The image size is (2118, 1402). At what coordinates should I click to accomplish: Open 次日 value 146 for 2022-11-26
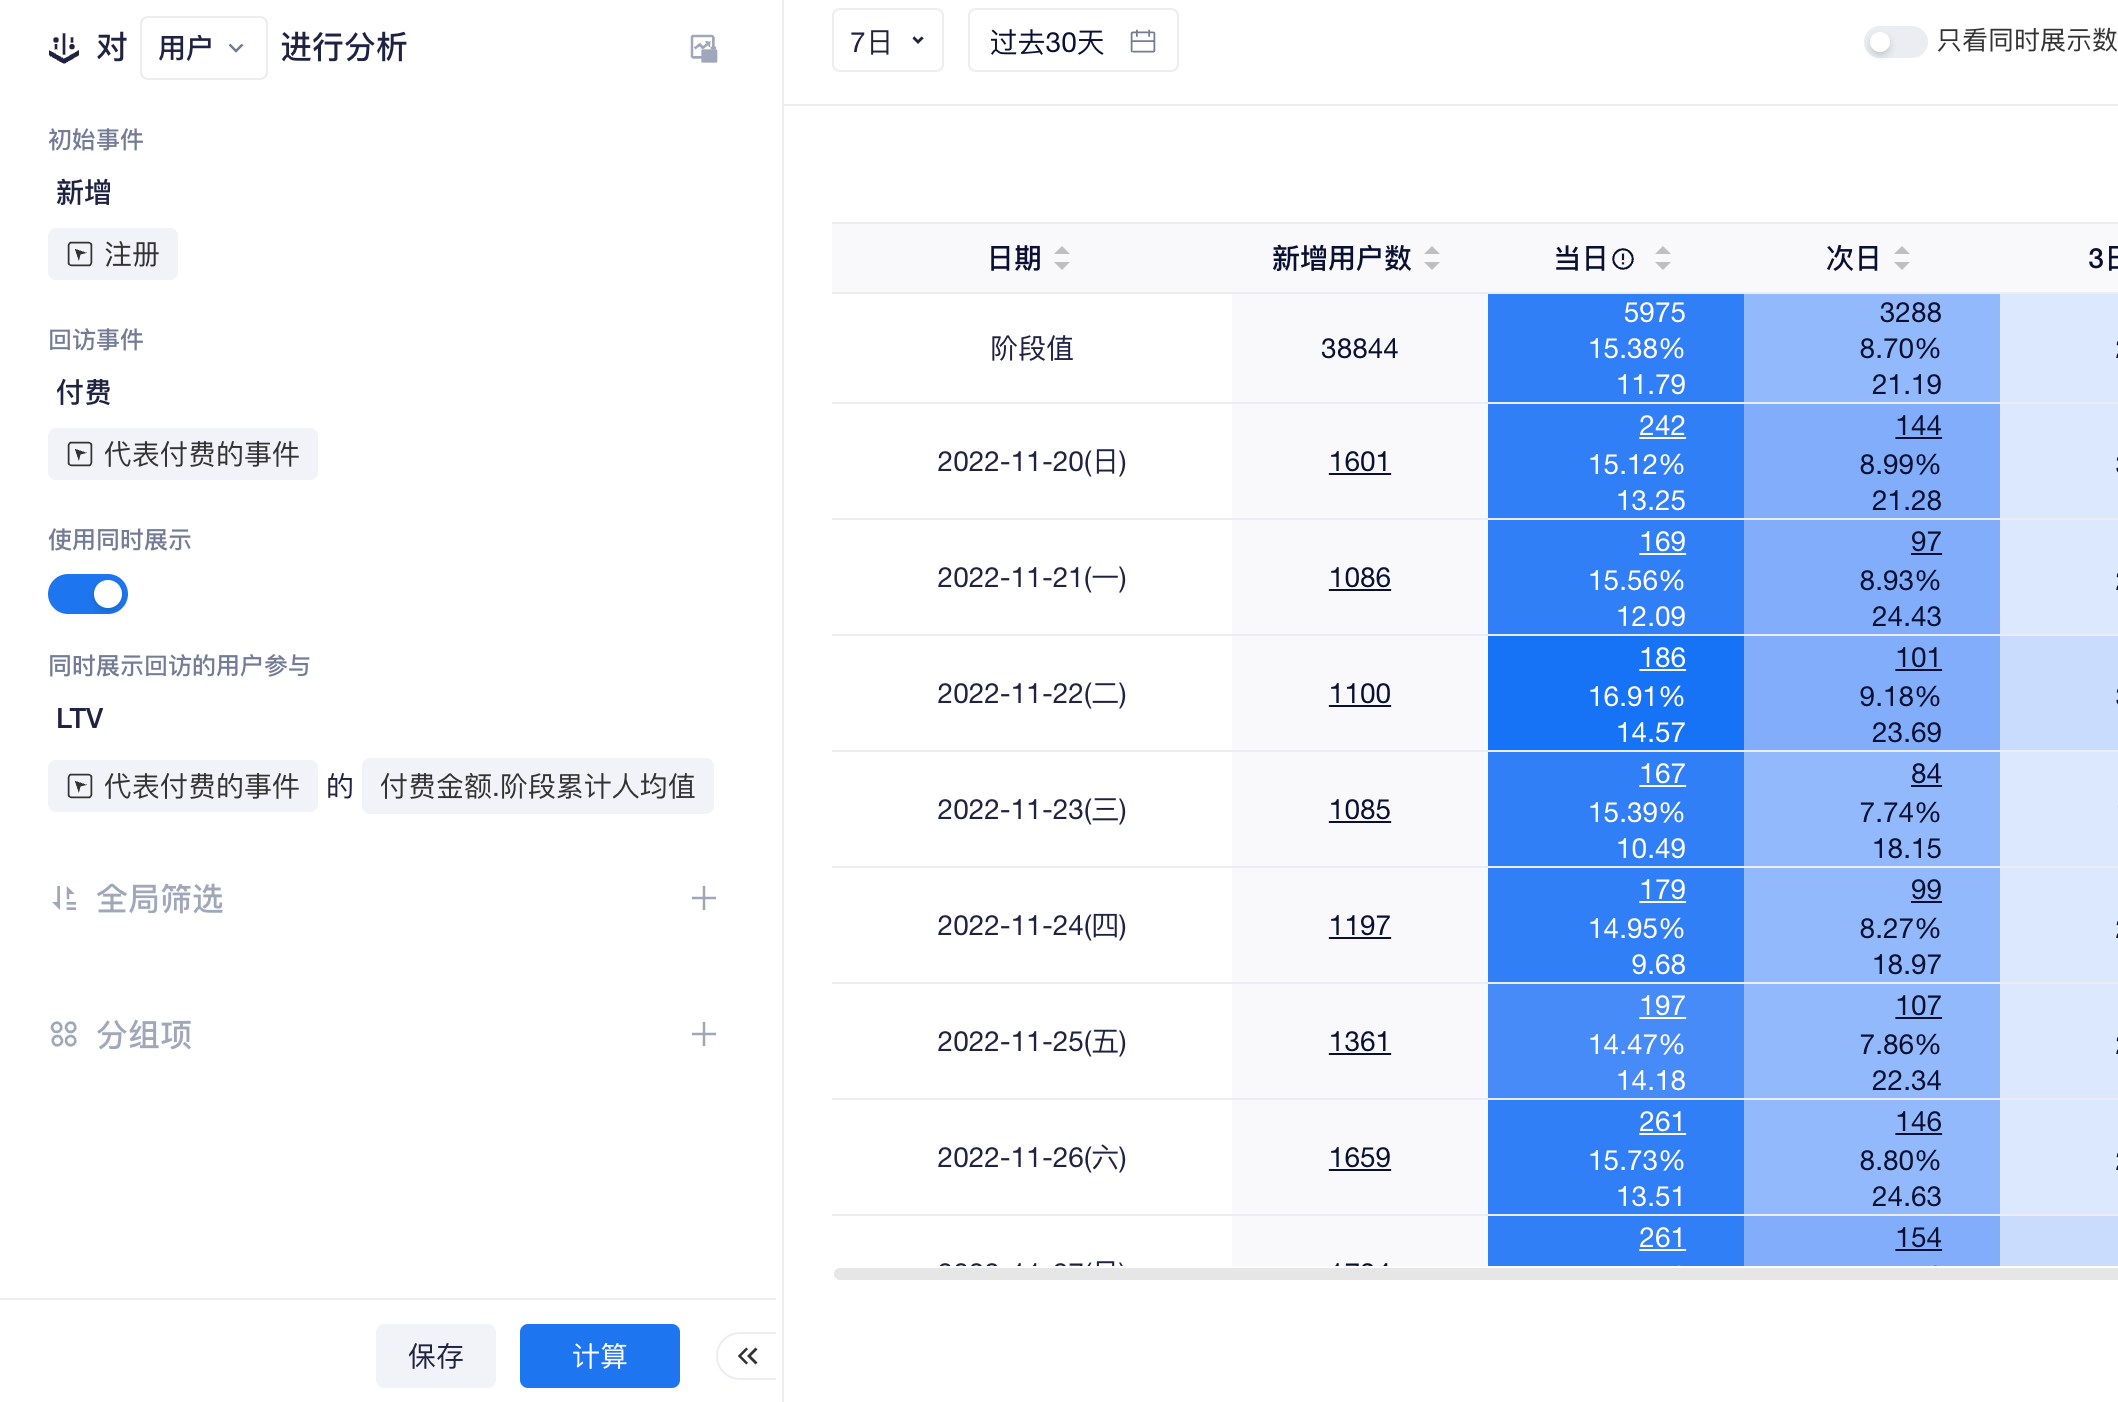[1918, 1122]
